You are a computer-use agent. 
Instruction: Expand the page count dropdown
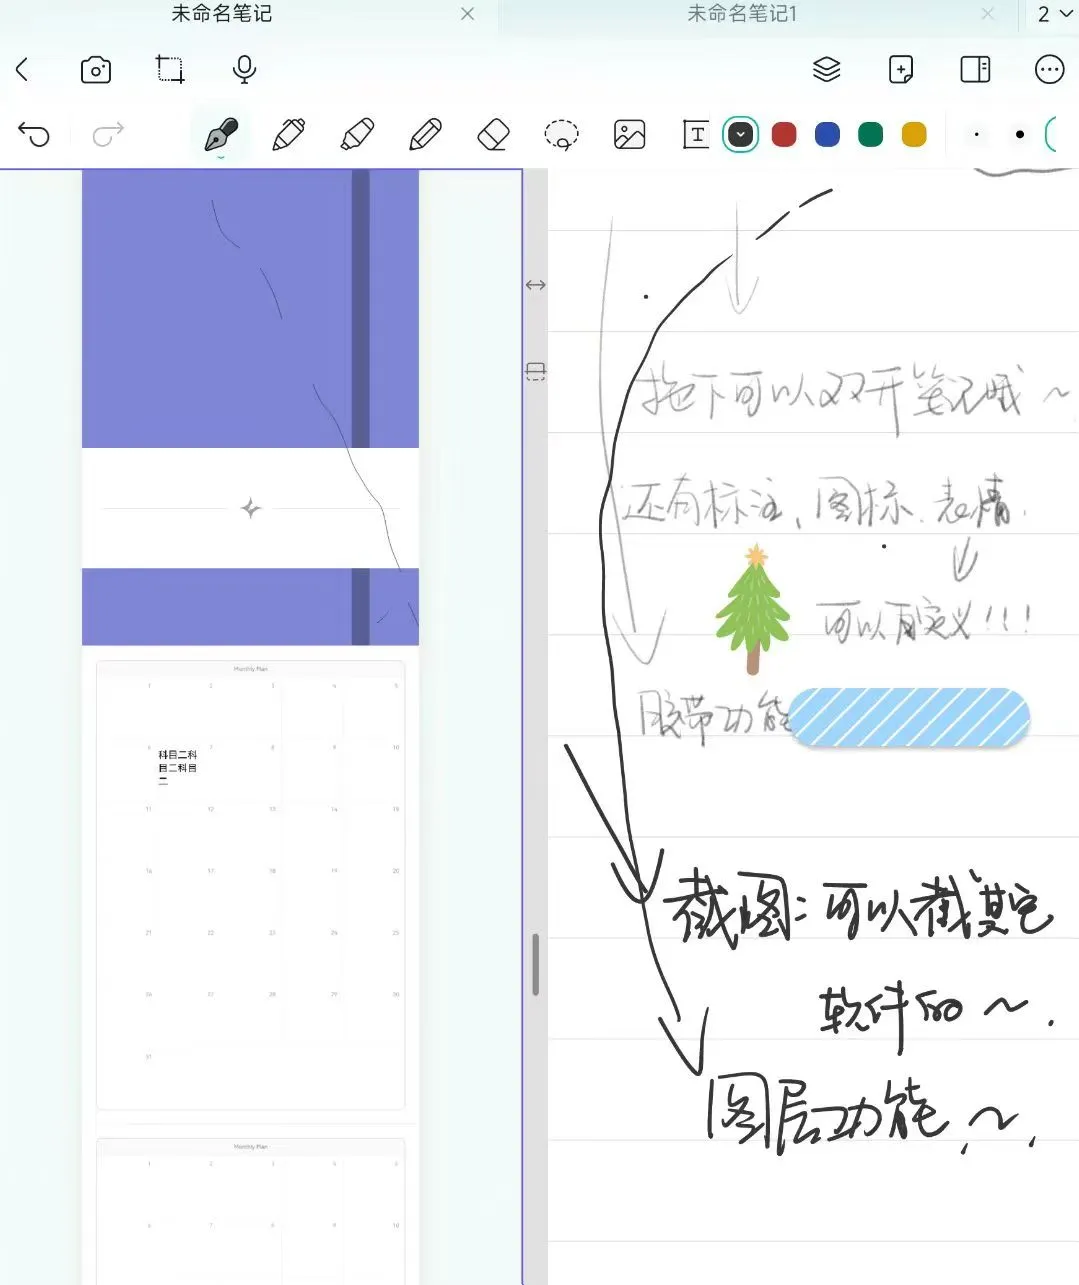(1057, 15)
